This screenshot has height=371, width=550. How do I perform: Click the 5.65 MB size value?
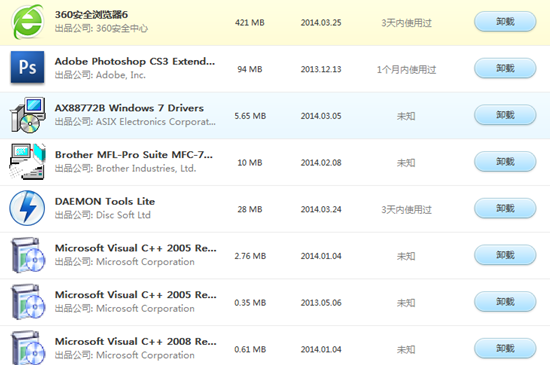point(250,116)
